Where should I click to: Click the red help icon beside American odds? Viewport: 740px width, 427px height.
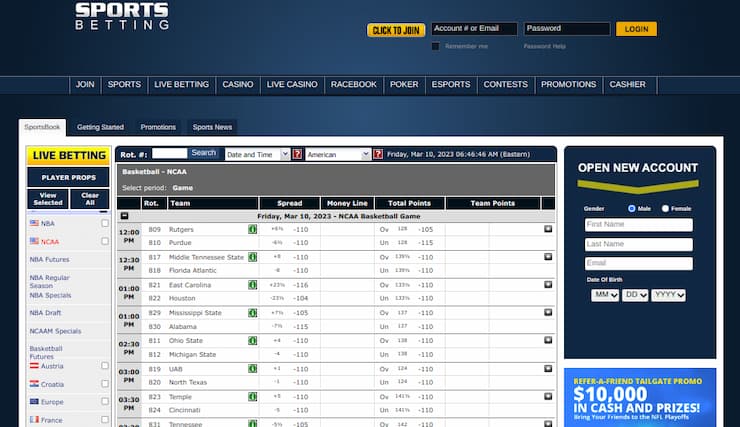[378, 154]
